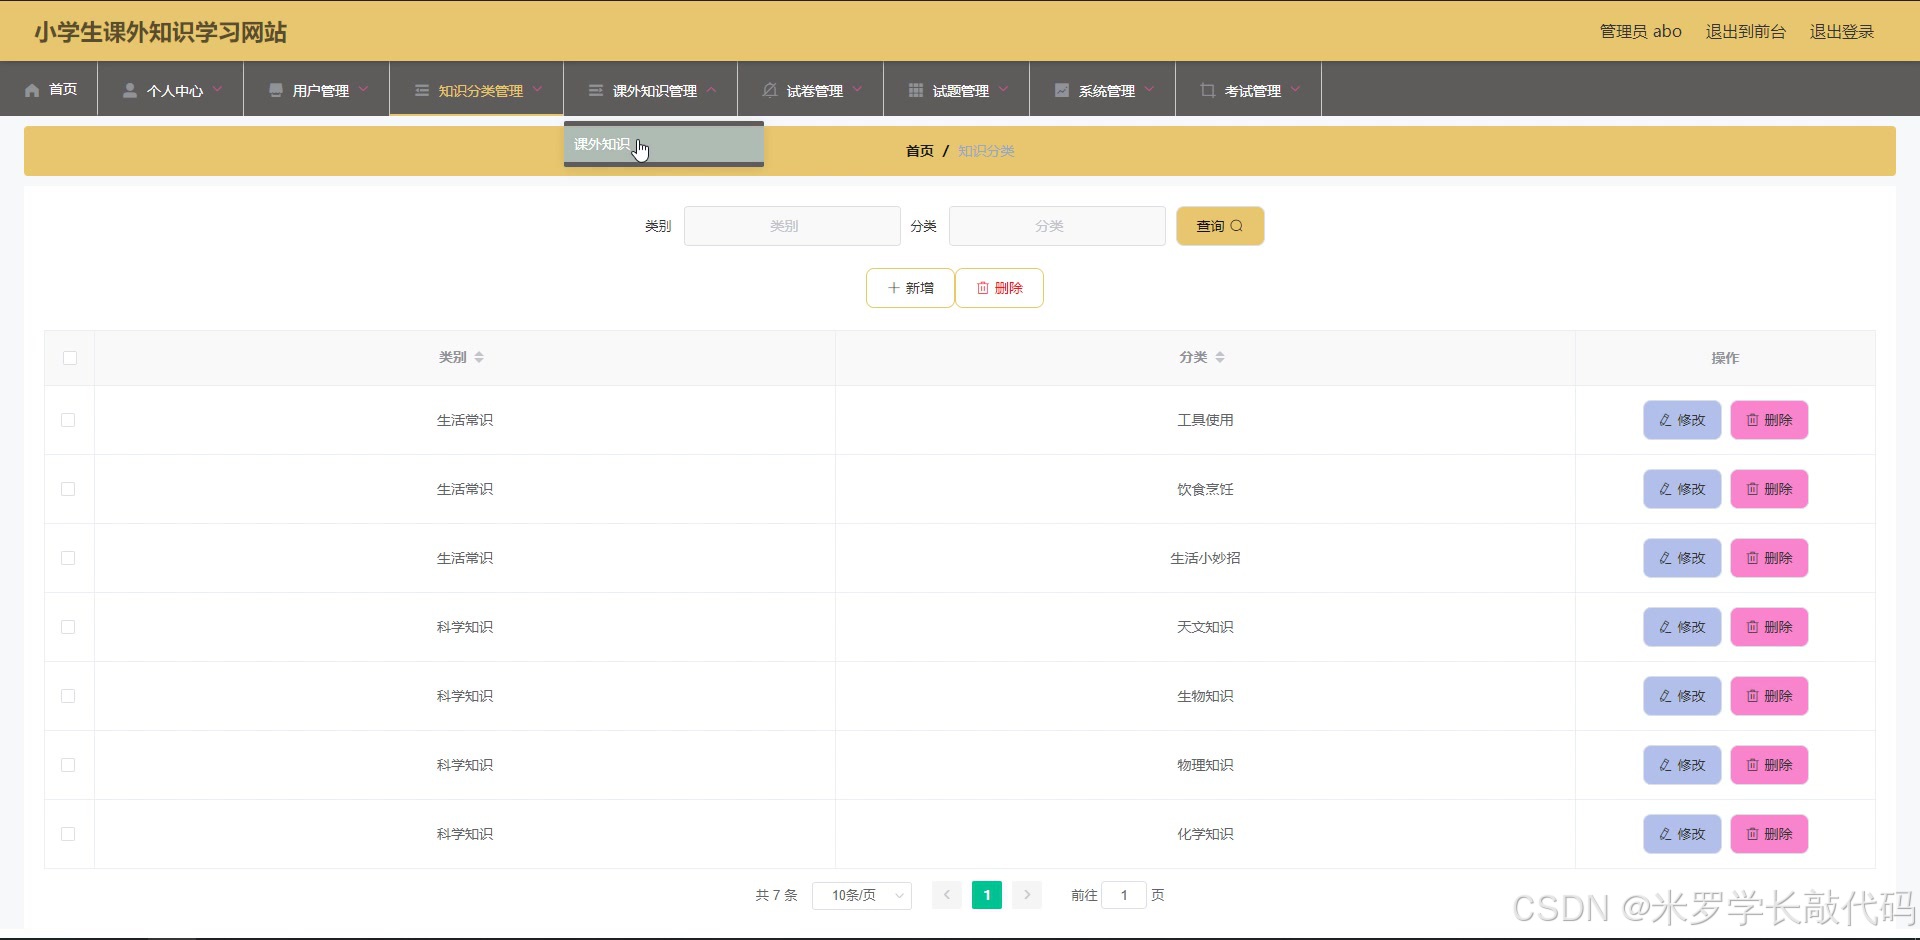Screen dimensions: 1920x940
Task: Click 首页 in the breadcrumb
Action: 920,151
